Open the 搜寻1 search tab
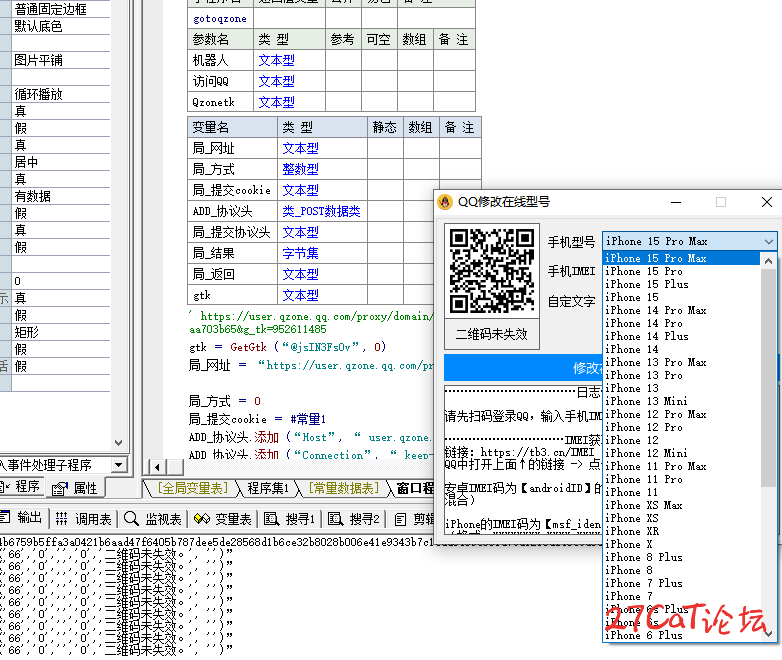The image size is (782, 660). click(x=289, y=519)
